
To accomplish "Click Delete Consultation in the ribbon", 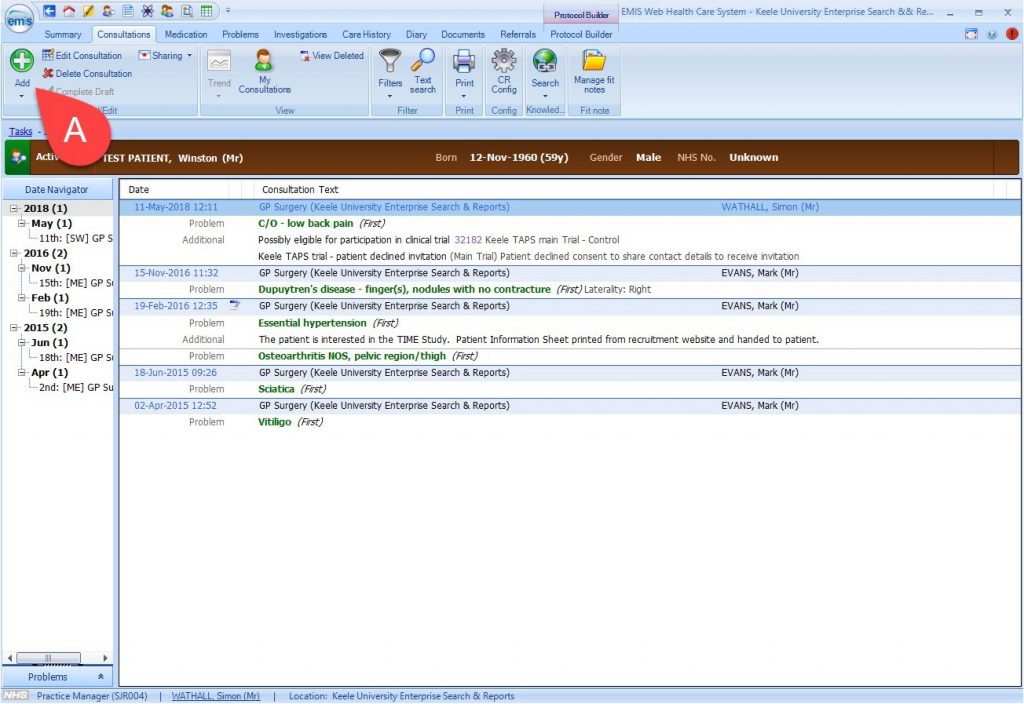I will [x=88, y=74].
